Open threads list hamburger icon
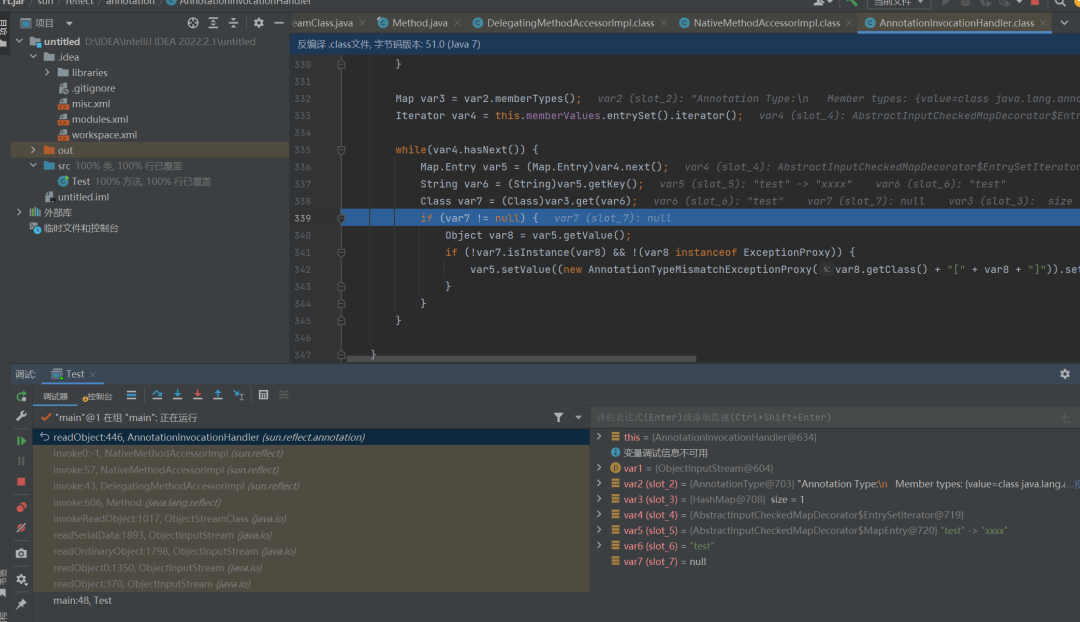The height and width of the screenshot is (622, 1080). (131, 395)
